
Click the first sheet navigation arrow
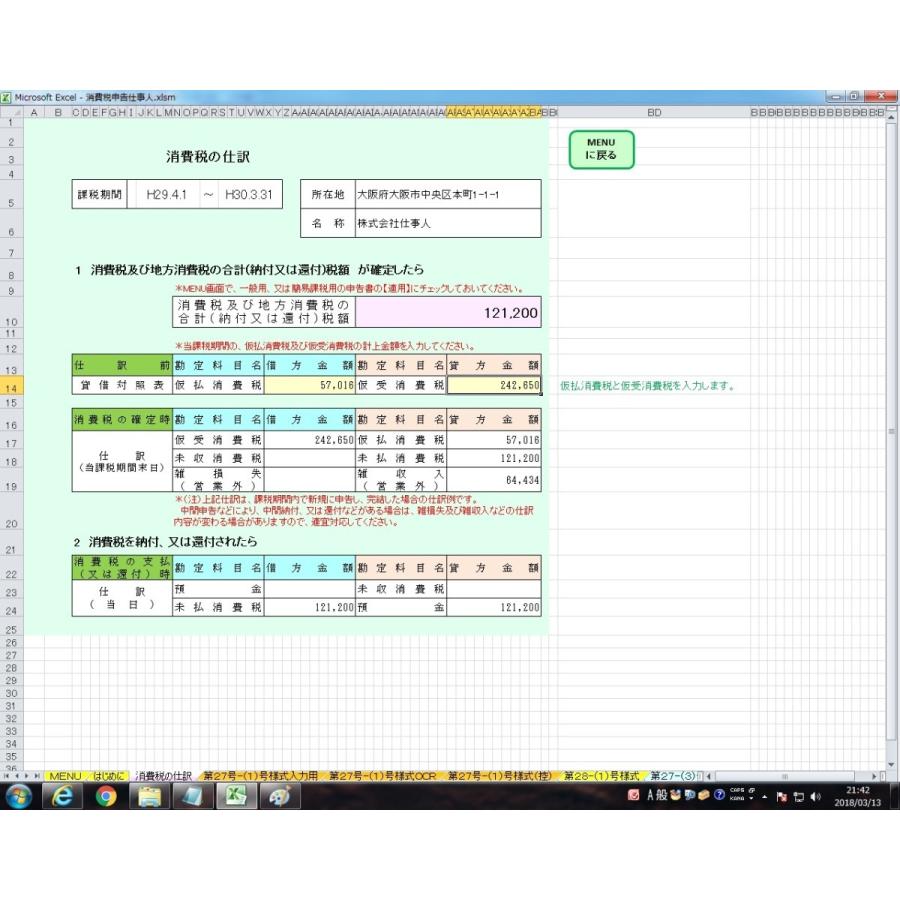pos(8,776)
